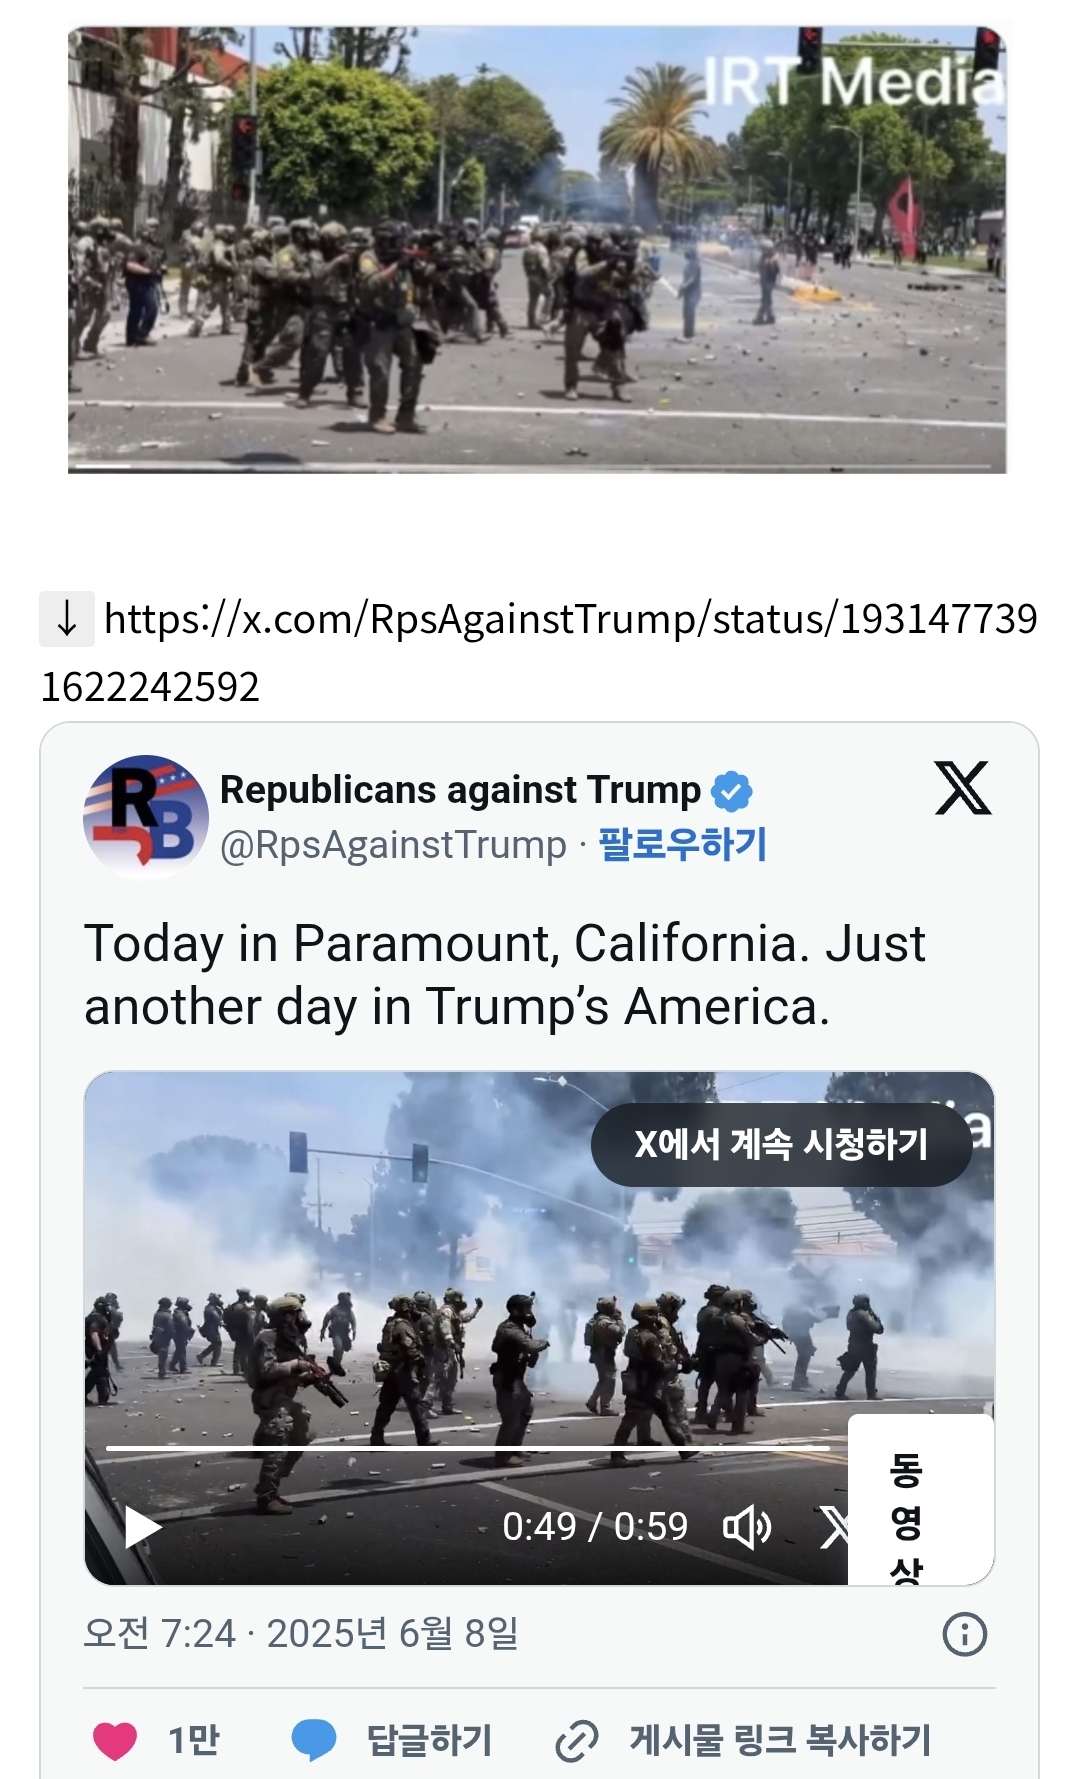Open the tweet timestamp 오전 7:24 2025년 6월 8일
This screenshot has width=1079, height=1779.
301,1634
